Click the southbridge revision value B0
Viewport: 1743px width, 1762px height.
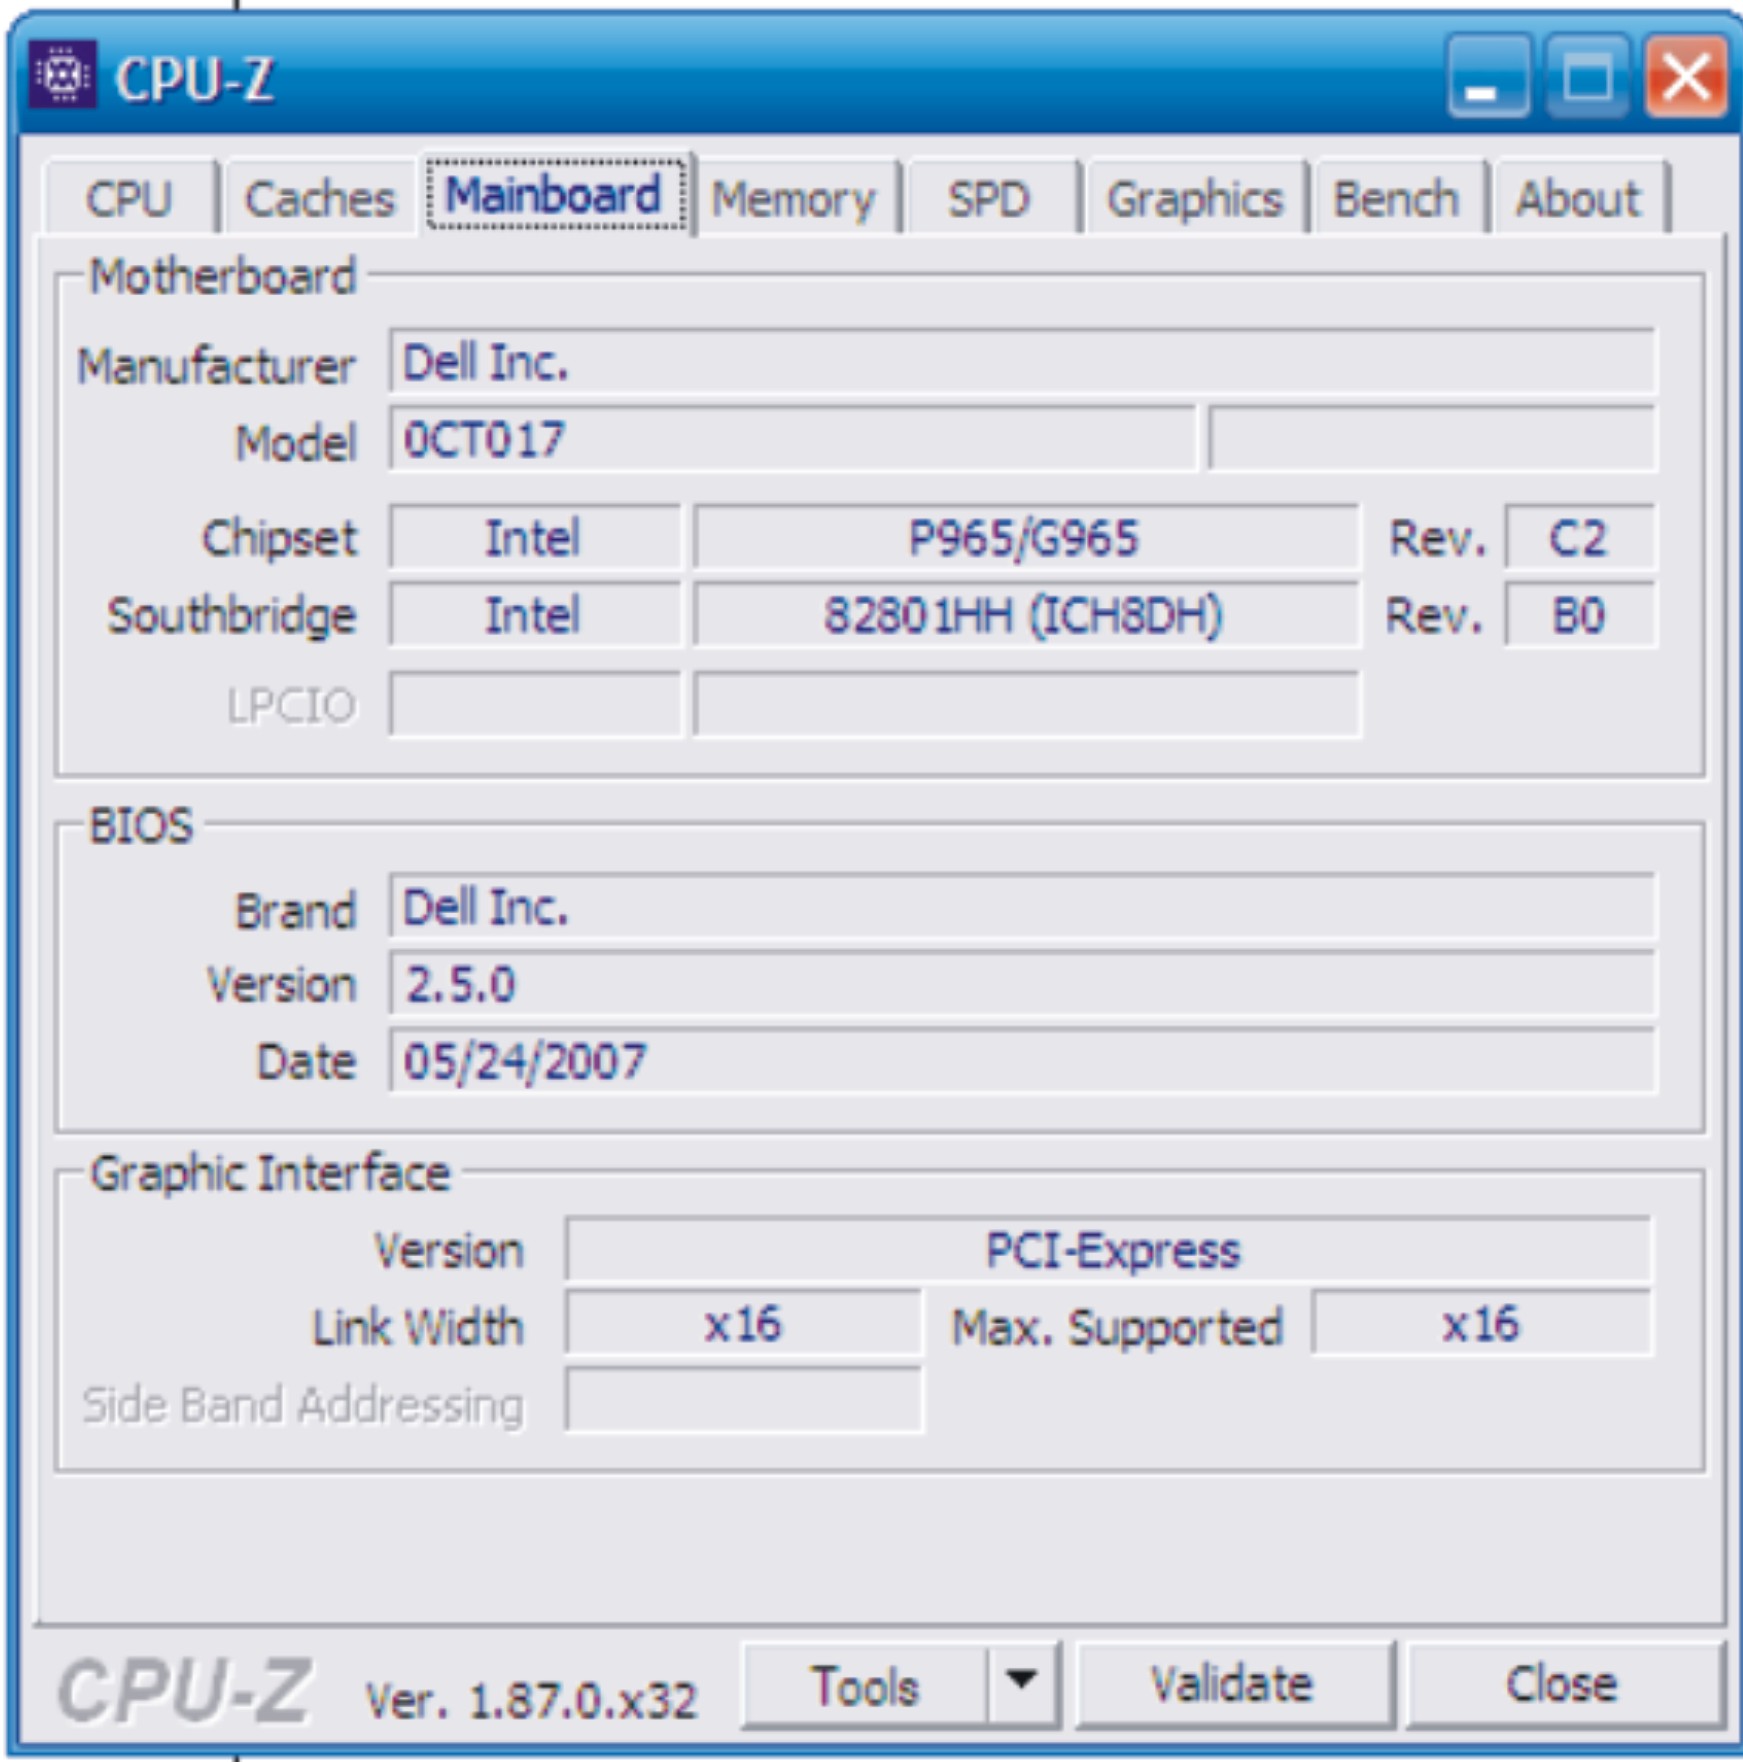[1579, 615]
